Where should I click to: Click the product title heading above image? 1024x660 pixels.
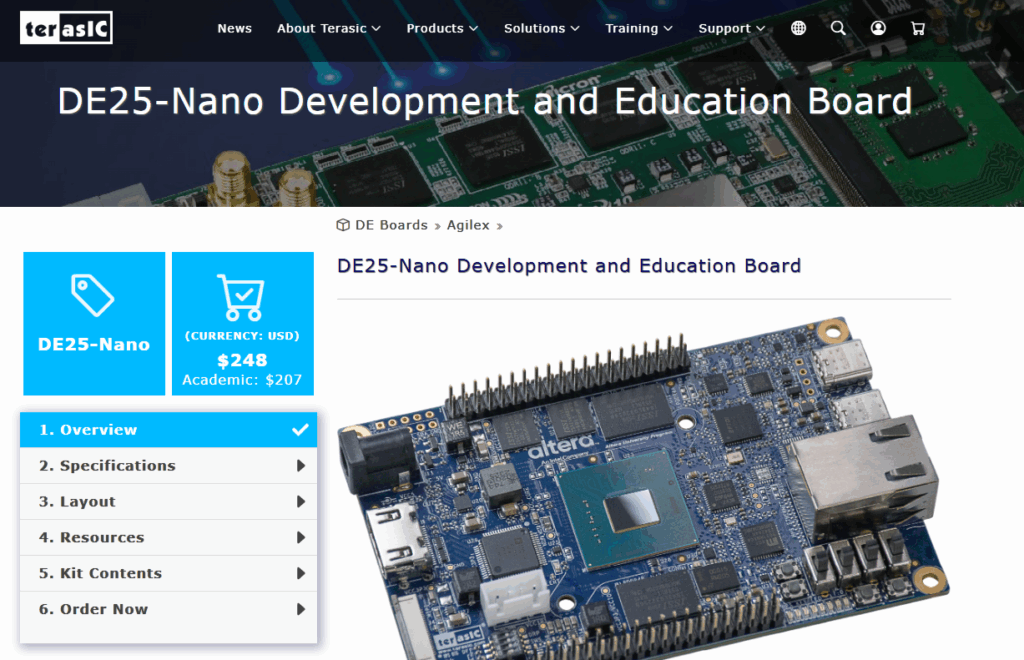(x=569, y=266)
